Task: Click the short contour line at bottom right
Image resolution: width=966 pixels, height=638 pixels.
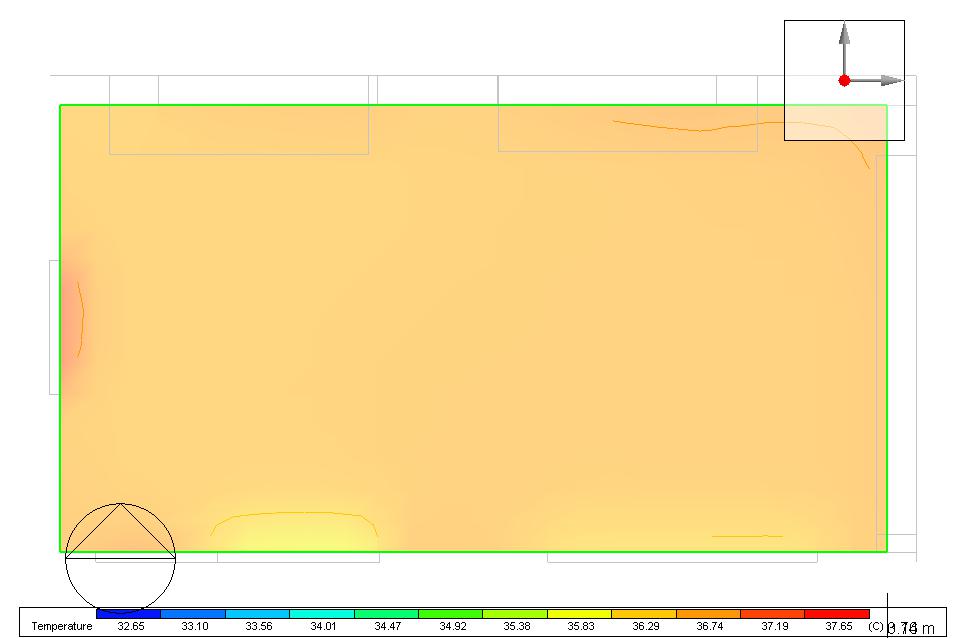Action: [x=747, y=536]
